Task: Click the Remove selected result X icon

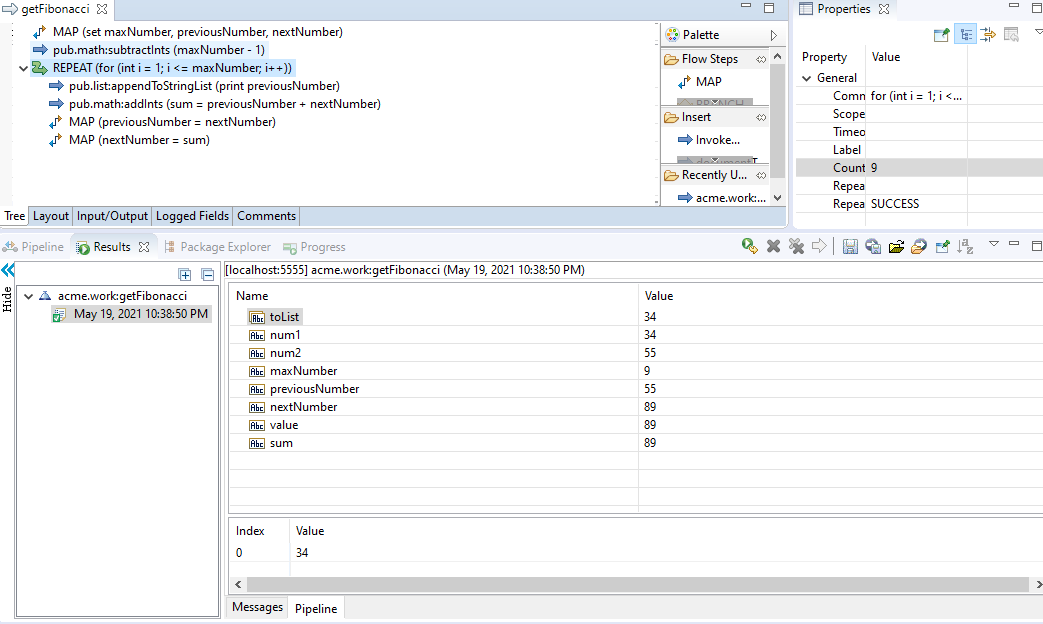Action: (x=773, y=247)
